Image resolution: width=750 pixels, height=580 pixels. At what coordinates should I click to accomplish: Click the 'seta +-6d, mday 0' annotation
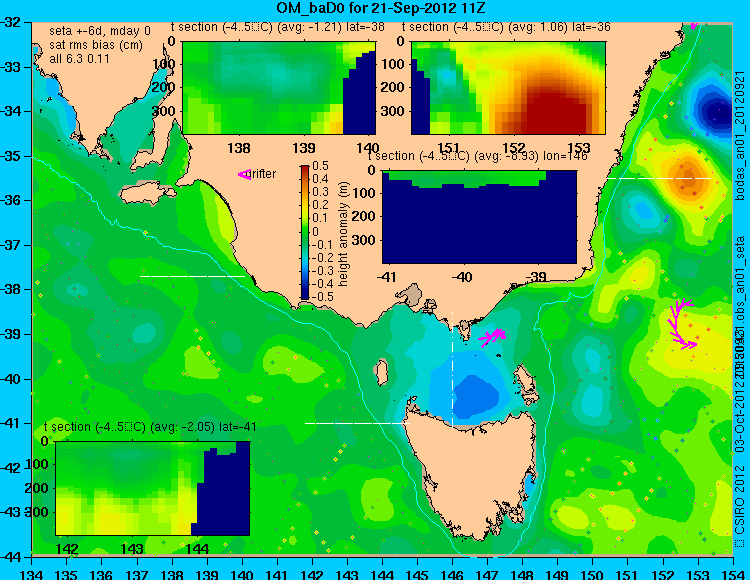coord(100,31)
